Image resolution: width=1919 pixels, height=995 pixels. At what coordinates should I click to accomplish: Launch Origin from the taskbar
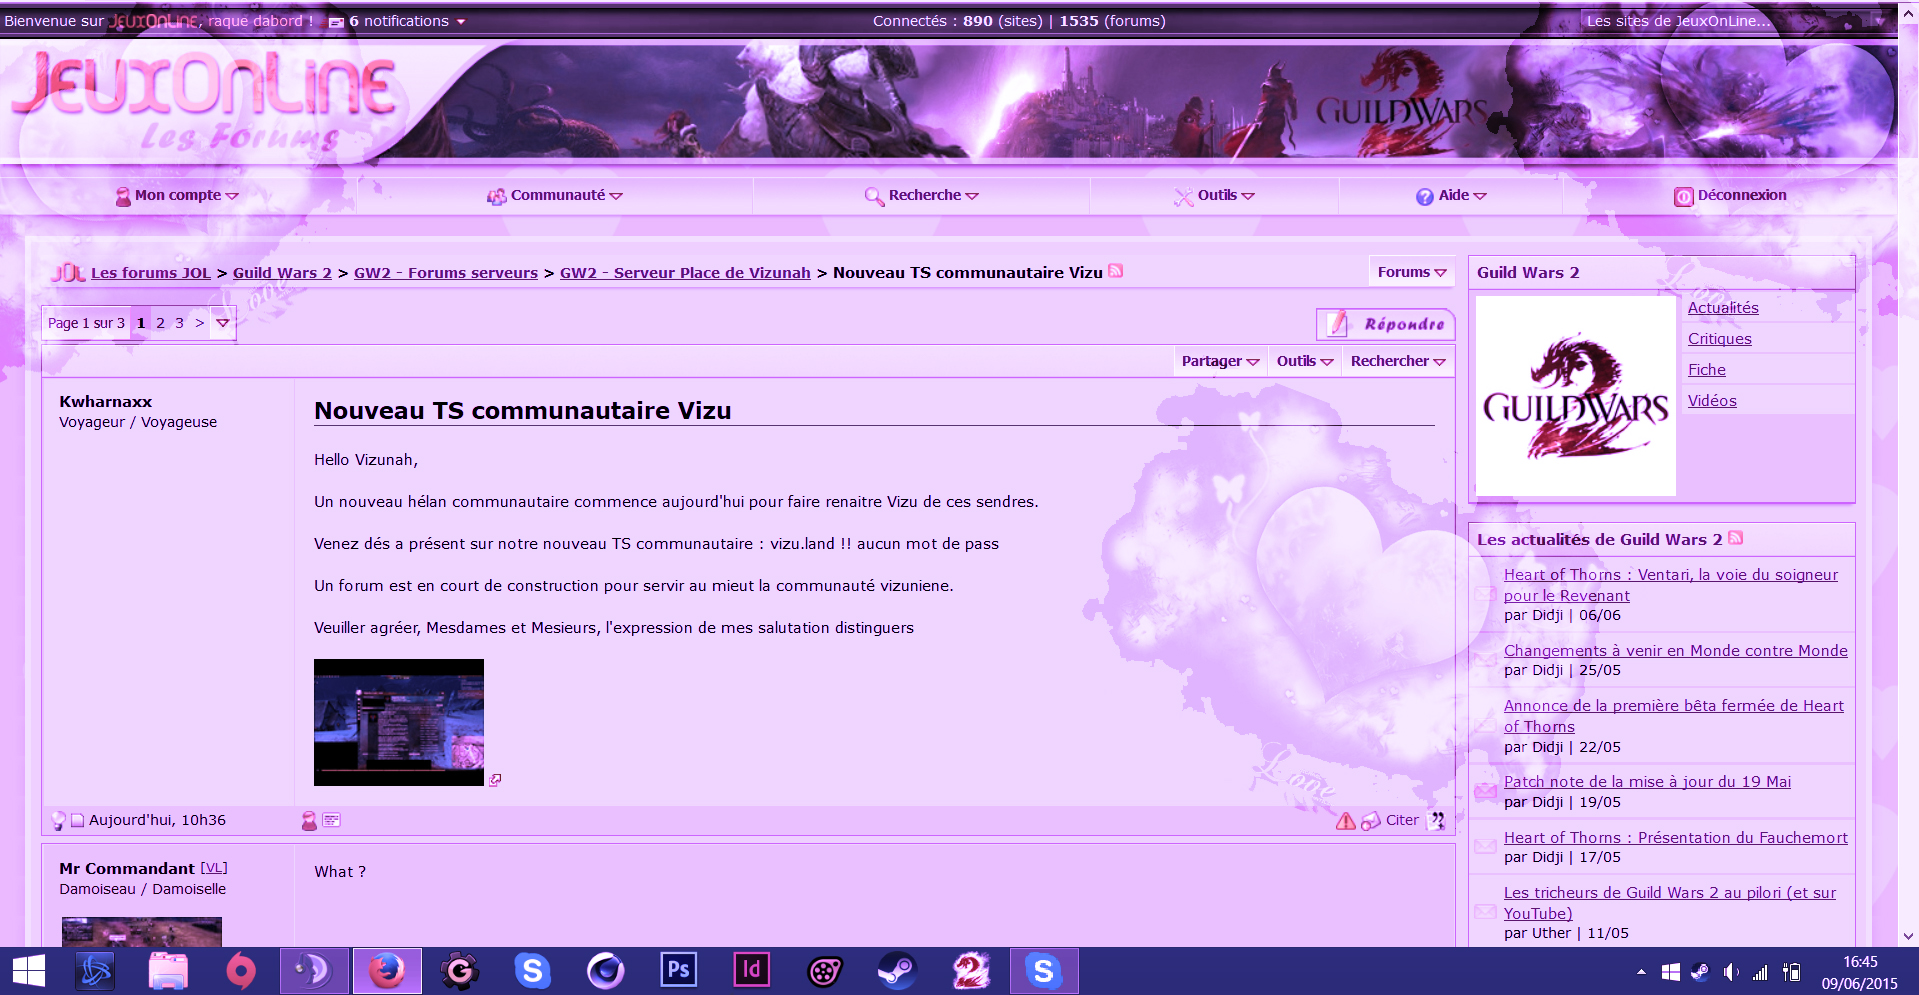(241, 971)
